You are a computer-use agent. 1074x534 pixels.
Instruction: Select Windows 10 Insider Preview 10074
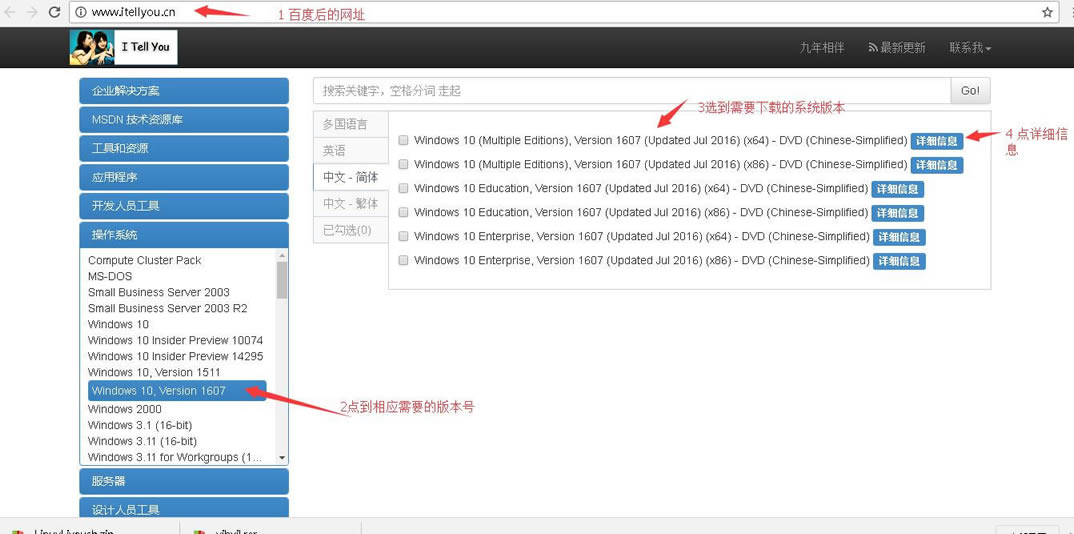click(x=175, y=340)
